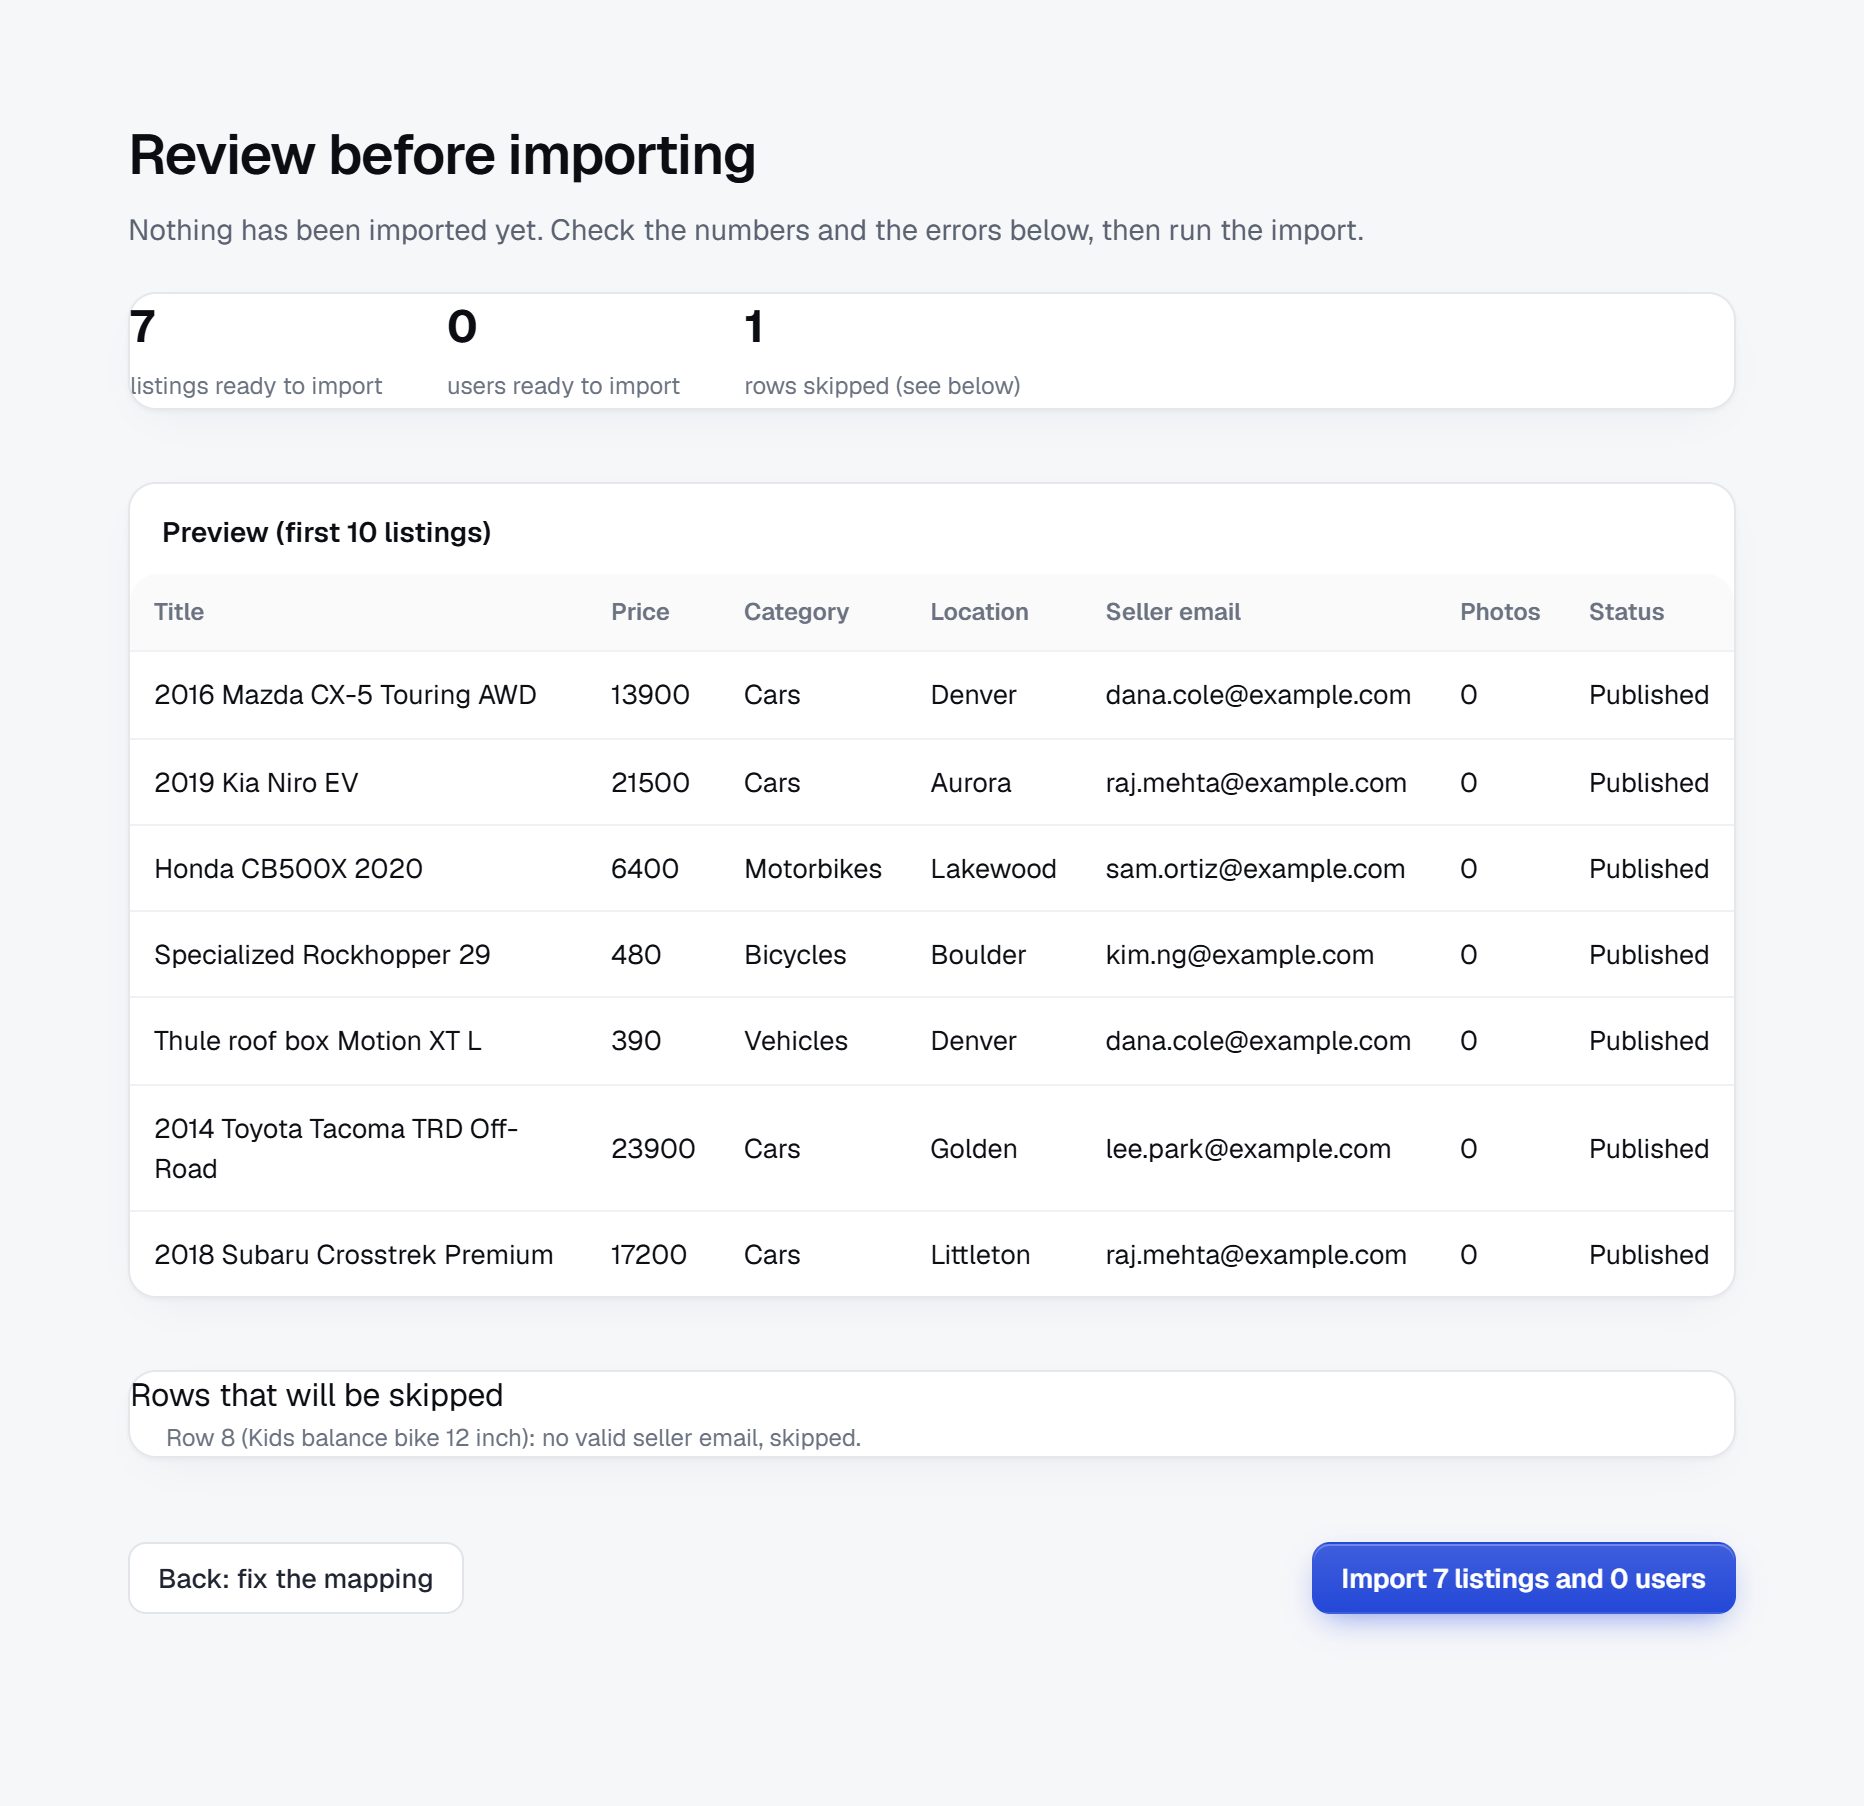This screenshot has height=1806, width=1864.
Task: Go back via Back: fix the mapping
Action: 296,1578
